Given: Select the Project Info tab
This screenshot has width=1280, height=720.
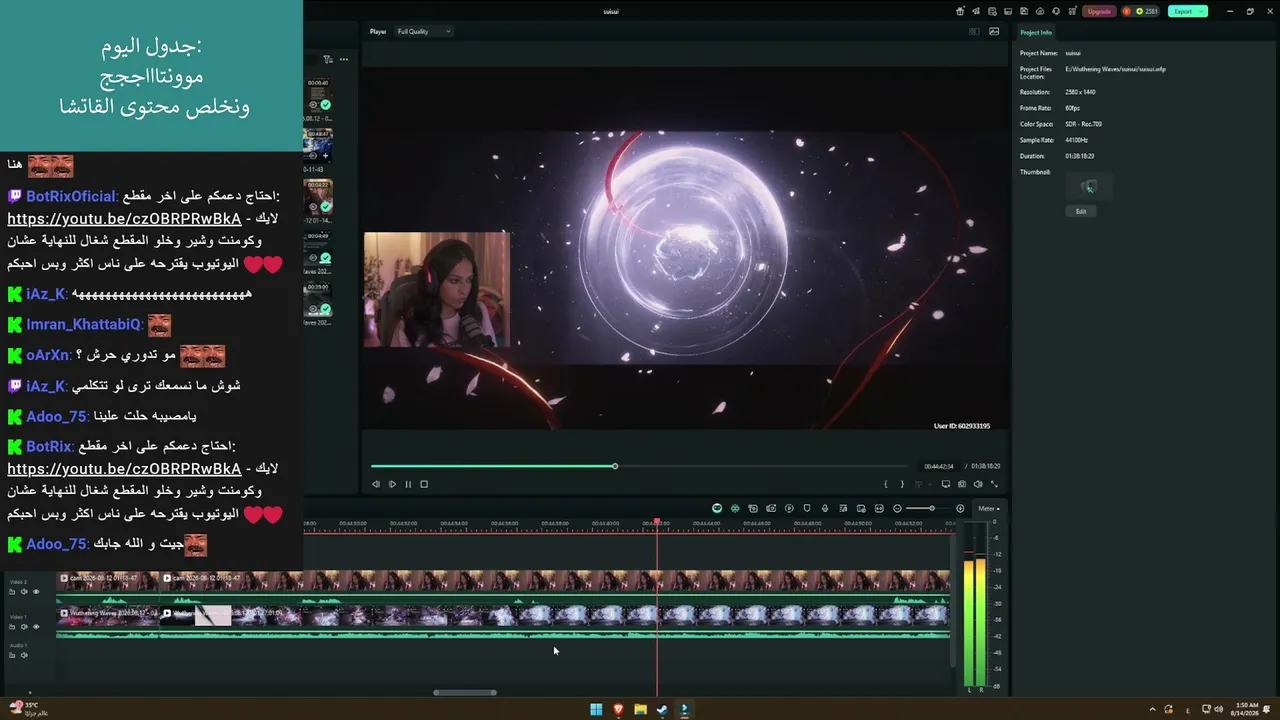Looking at the screenshot, I should pos(1036,33).
